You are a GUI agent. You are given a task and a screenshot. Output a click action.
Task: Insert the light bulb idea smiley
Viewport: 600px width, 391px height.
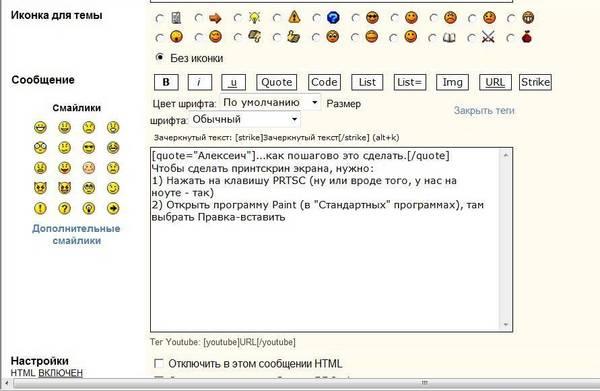[88, 209]
